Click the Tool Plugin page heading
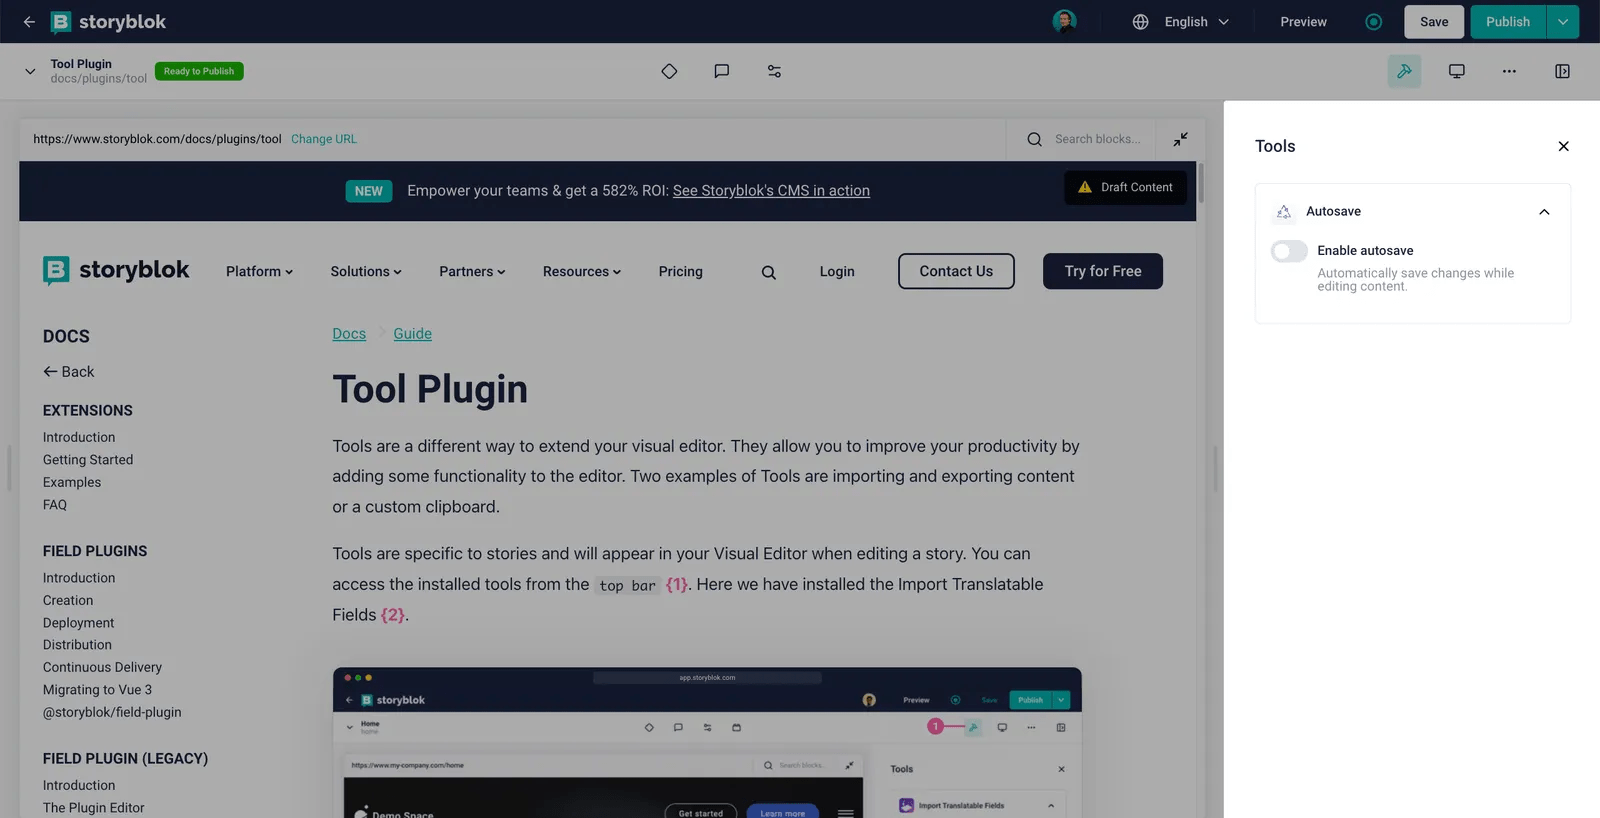 pyautogui.click(x=430, y=390)
